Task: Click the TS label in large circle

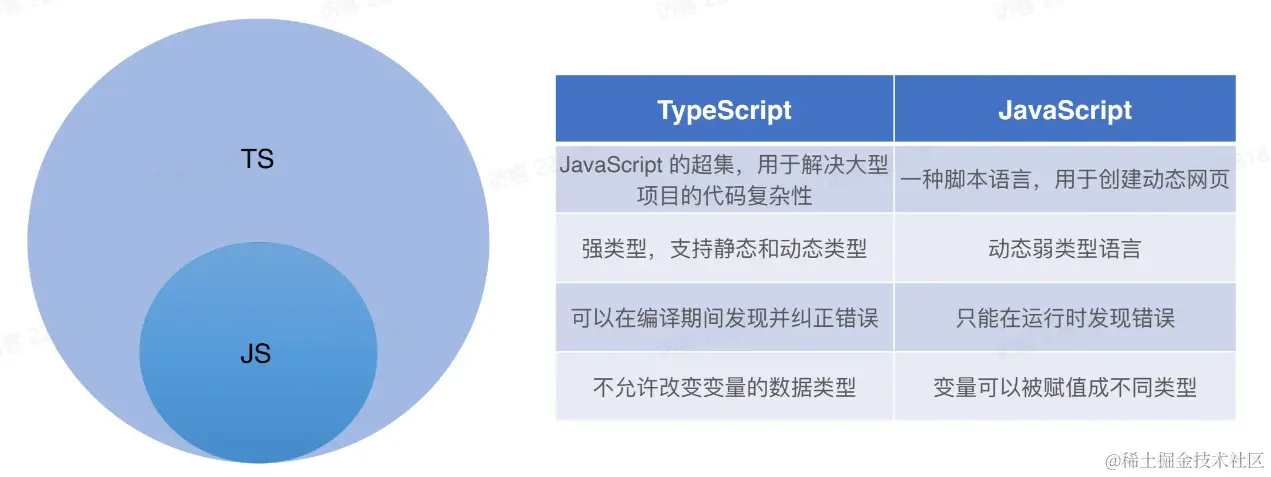Action: 257,159
